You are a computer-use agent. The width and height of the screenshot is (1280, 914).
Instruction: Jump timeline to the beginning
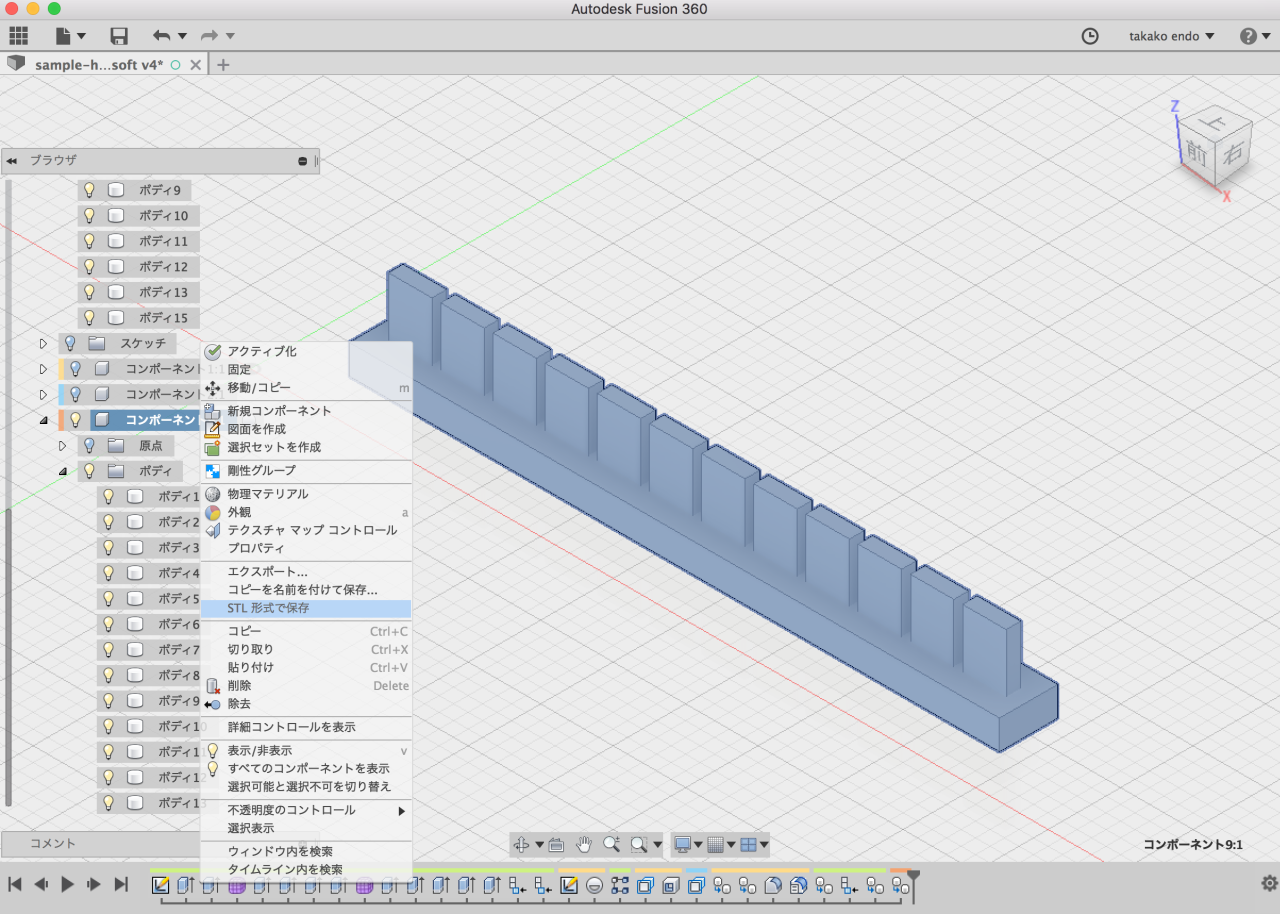15,884
